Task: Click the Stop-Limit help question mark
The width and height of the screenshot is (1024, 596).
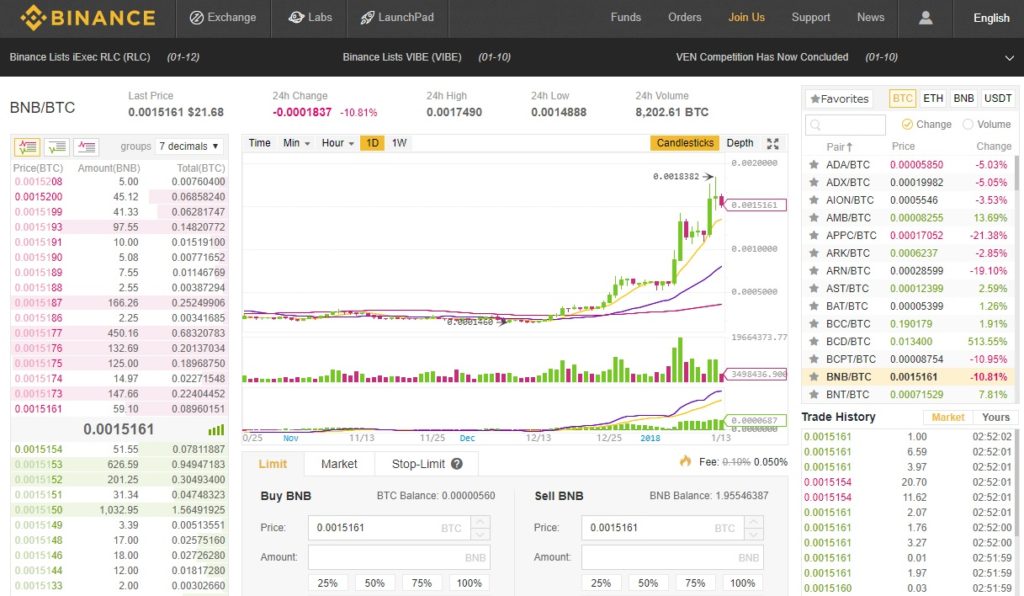Action: pos(456,463)
